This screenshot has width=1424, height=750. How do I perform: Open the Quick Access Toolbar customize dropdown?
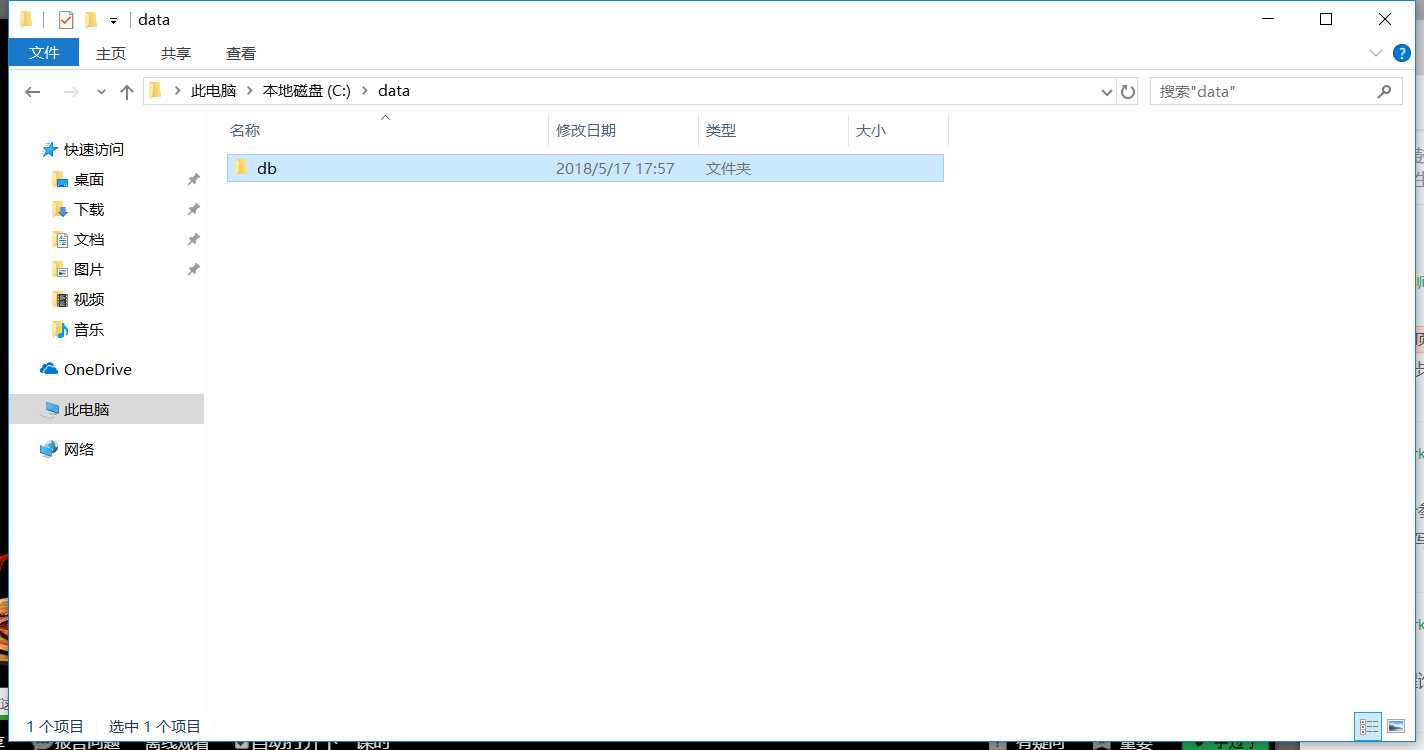(x=114, y=21)
